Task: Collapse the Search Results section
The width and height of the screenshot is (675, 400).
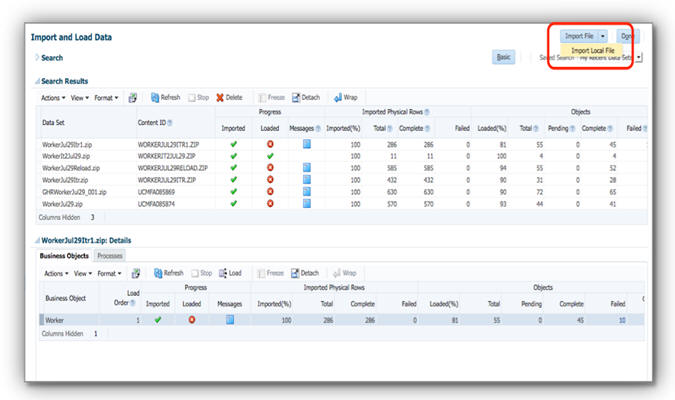Action: pyautogui.click(x=37, y=81)
